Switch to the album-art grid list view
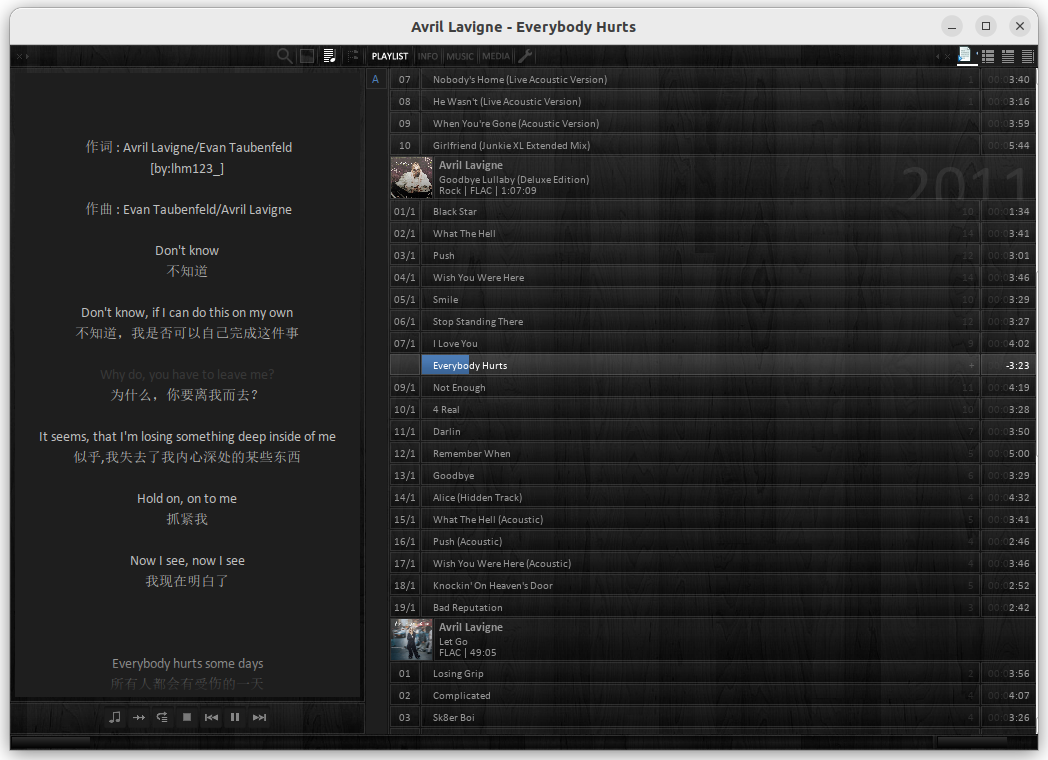This screenshot has height=760, width=1048. click(988, 56)
